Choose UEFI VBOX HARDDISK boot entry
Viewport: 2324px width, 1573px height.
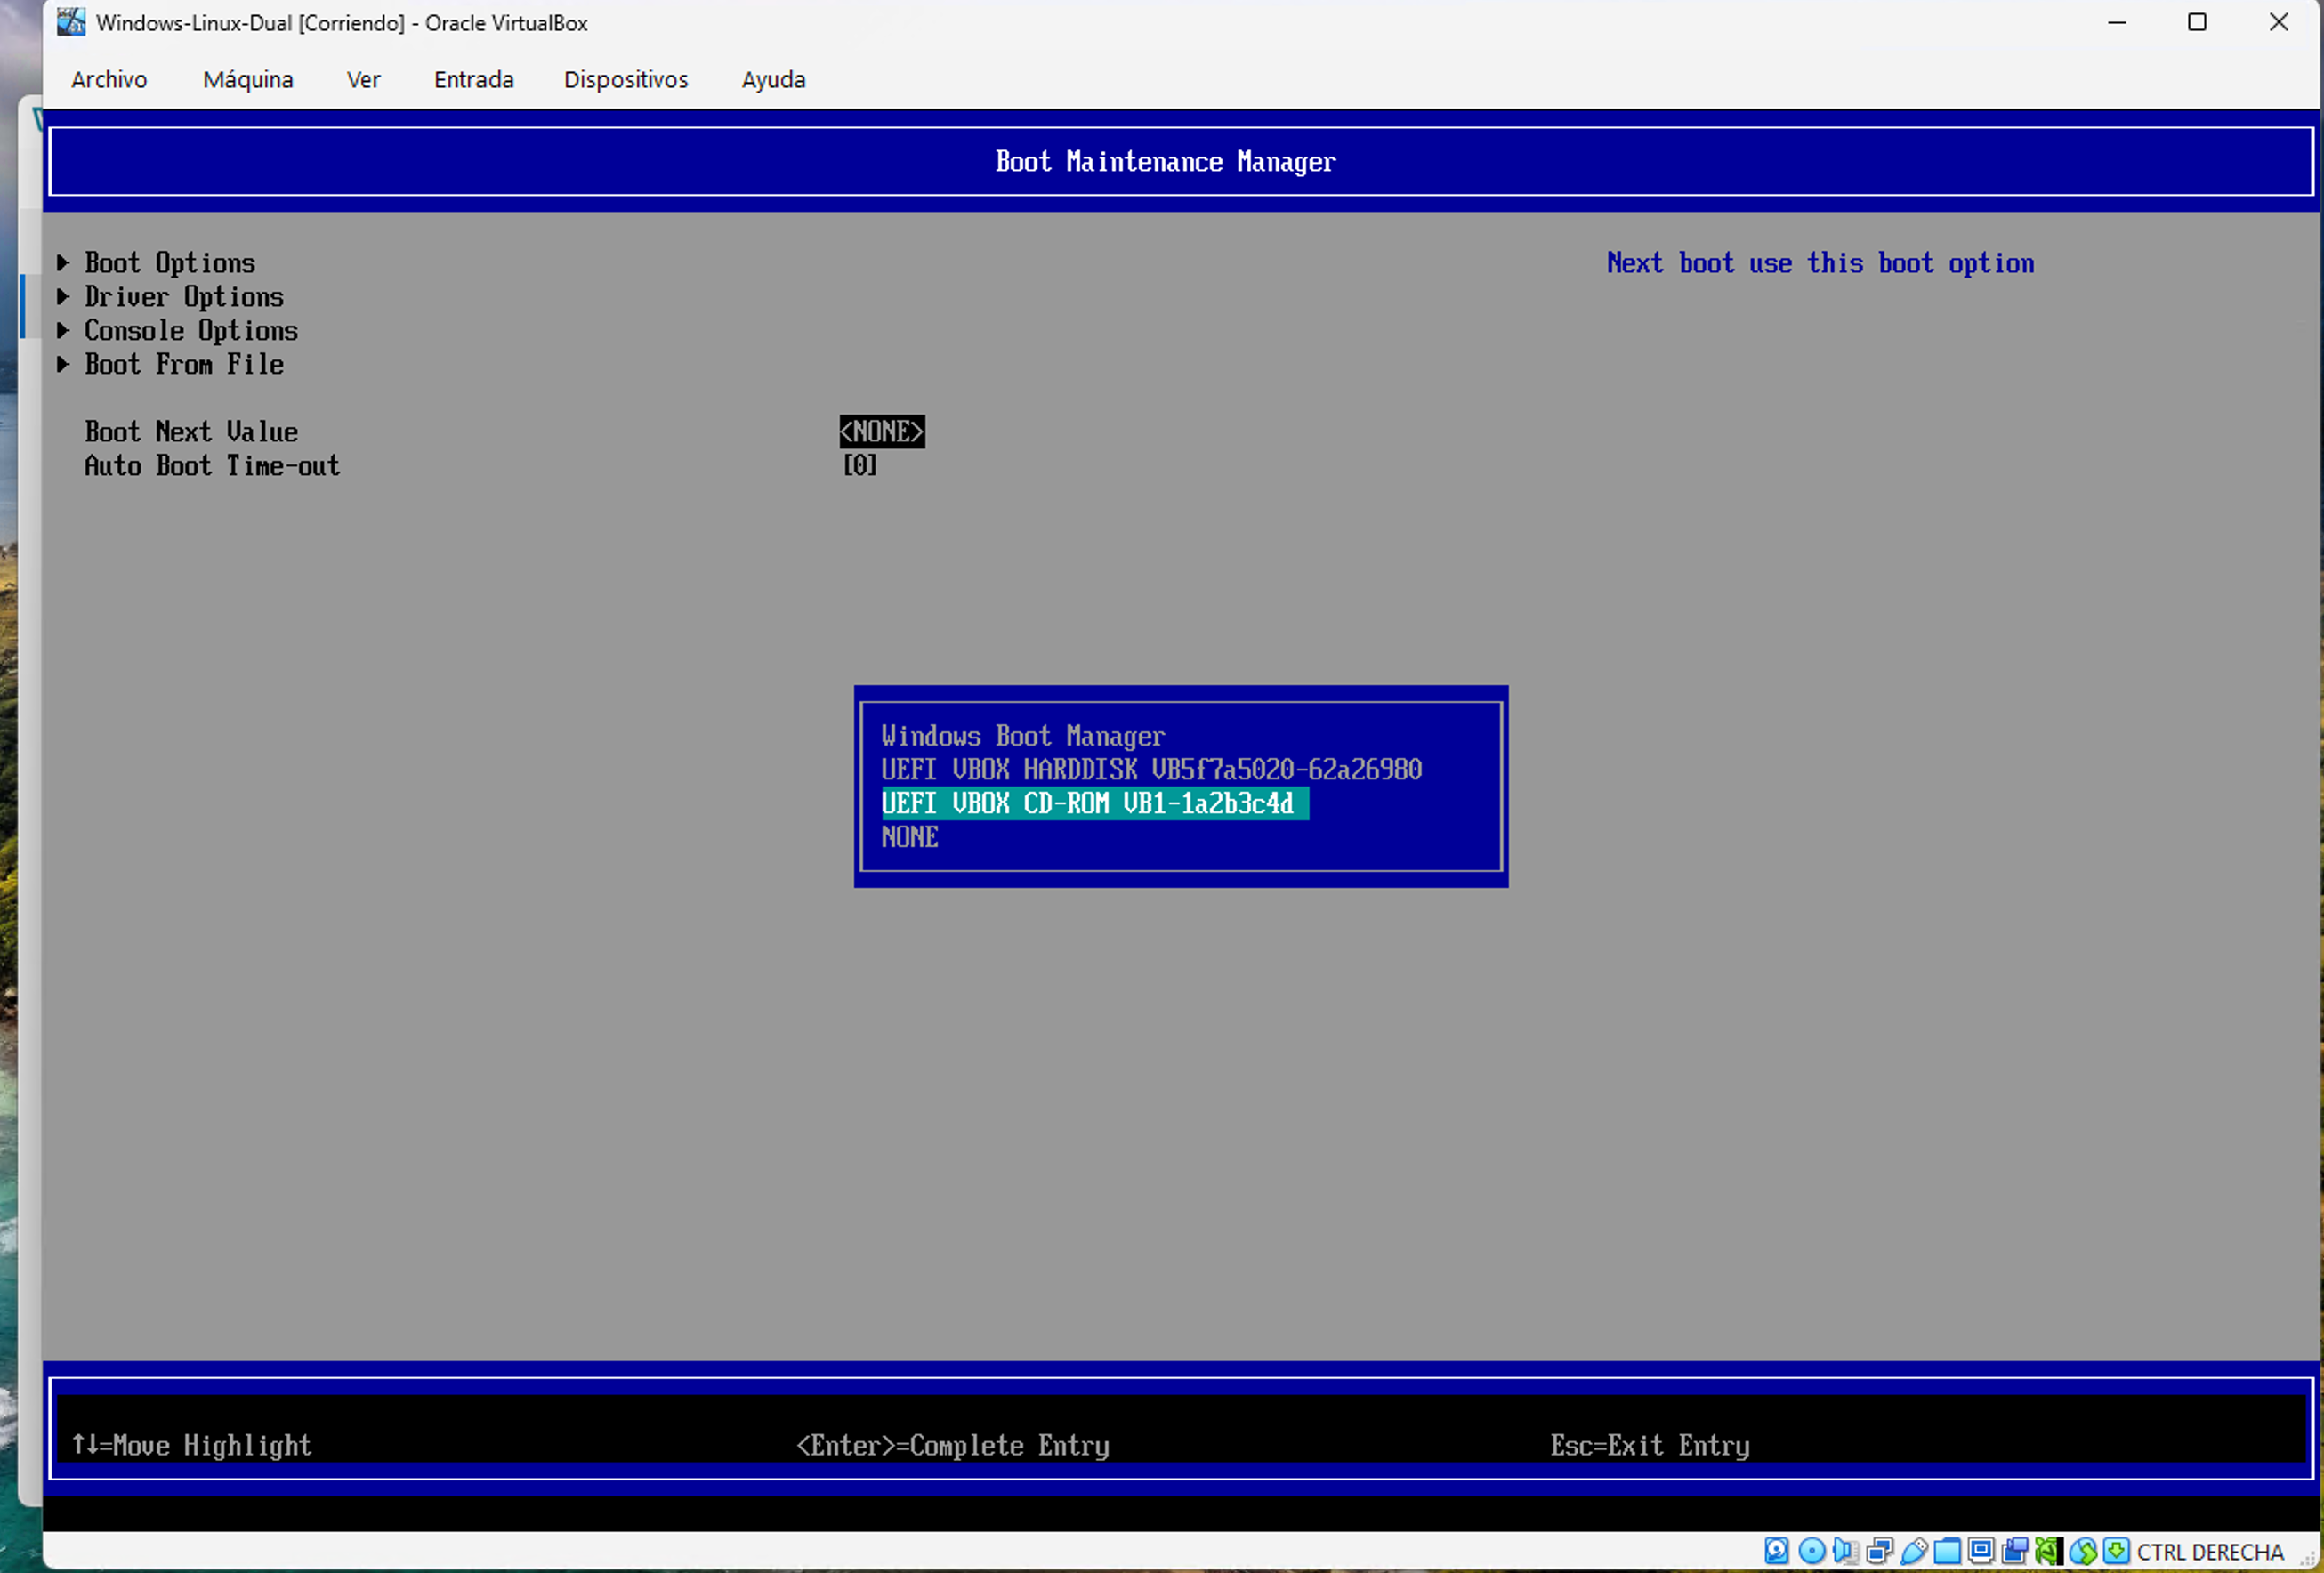point(1151,770)
